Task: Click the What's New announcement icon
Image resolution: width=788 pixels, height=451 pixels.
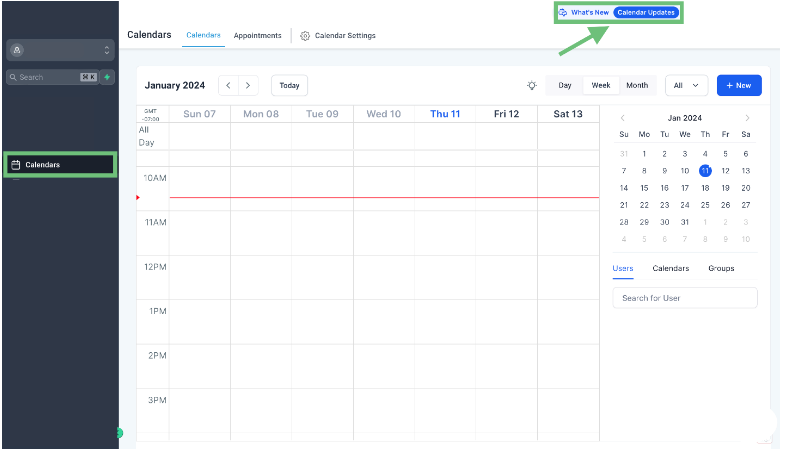Action: tap(564, 13)
